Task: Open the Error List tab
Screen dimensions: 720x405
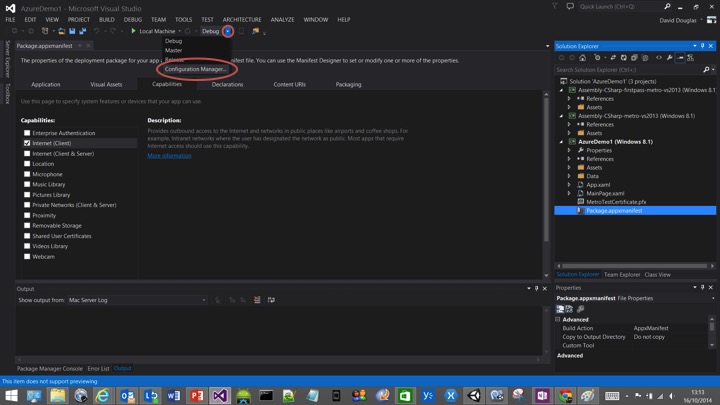Action: [98, 368]
